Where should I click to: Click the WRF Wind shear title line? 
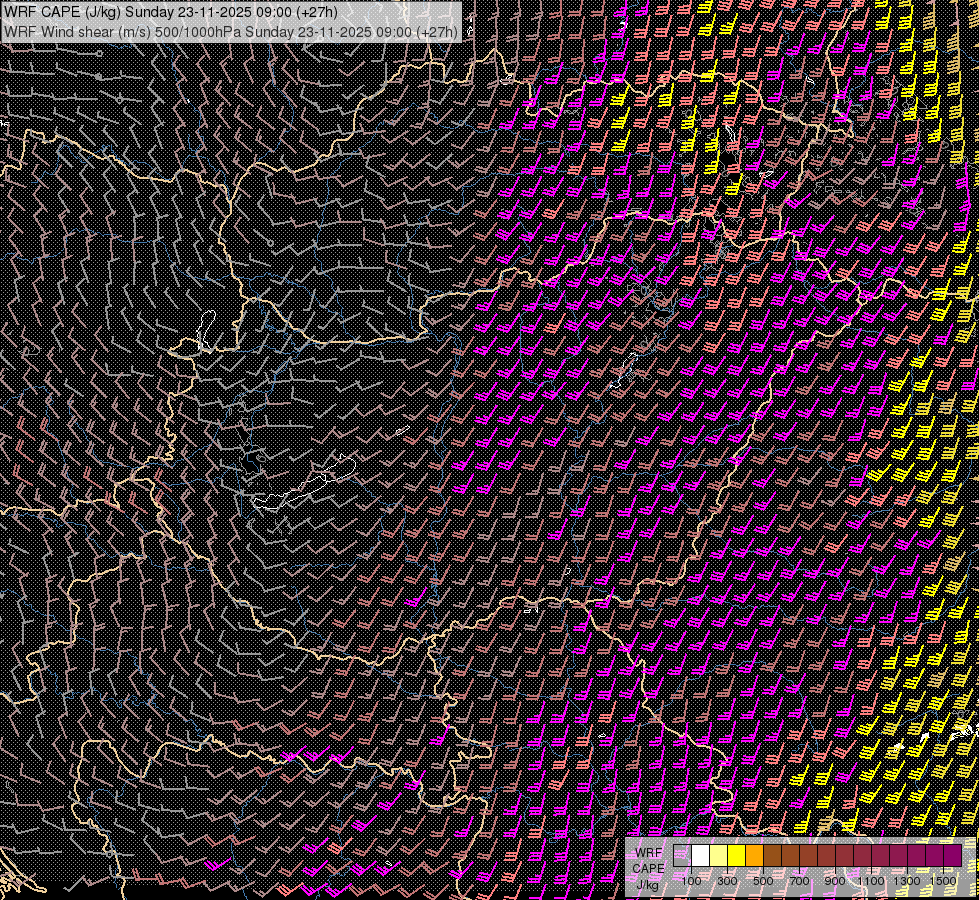point(230,31)
